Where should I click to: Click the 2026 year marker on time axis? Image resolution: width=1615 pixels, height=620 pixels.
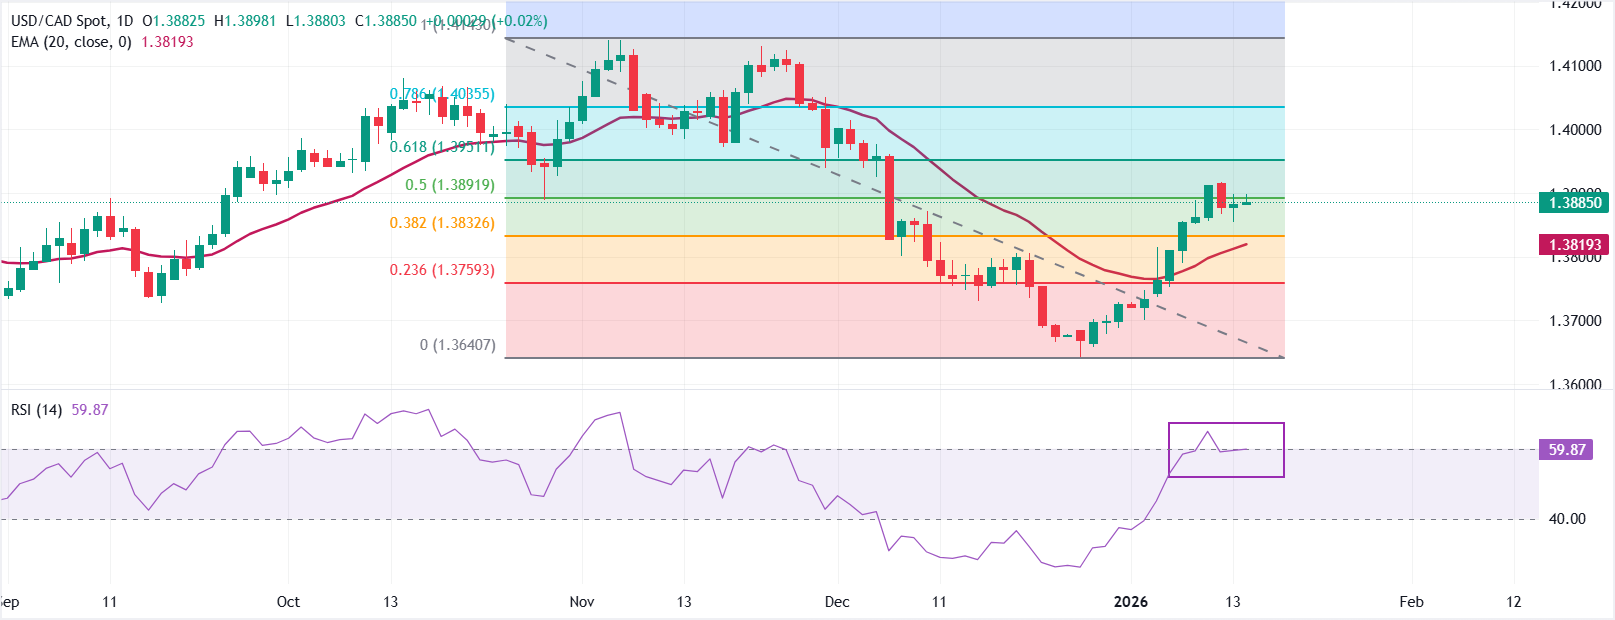point(1131,602)
